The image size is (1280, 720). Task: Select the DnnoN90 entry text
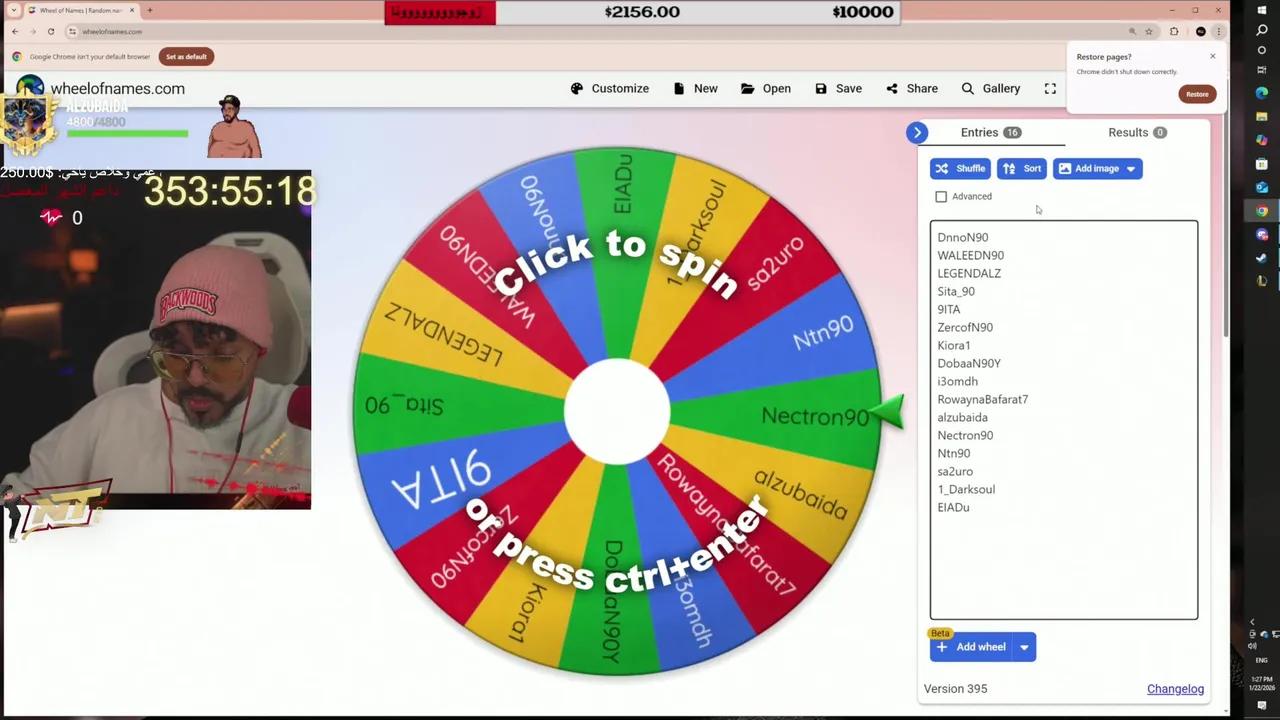(963, 237)
